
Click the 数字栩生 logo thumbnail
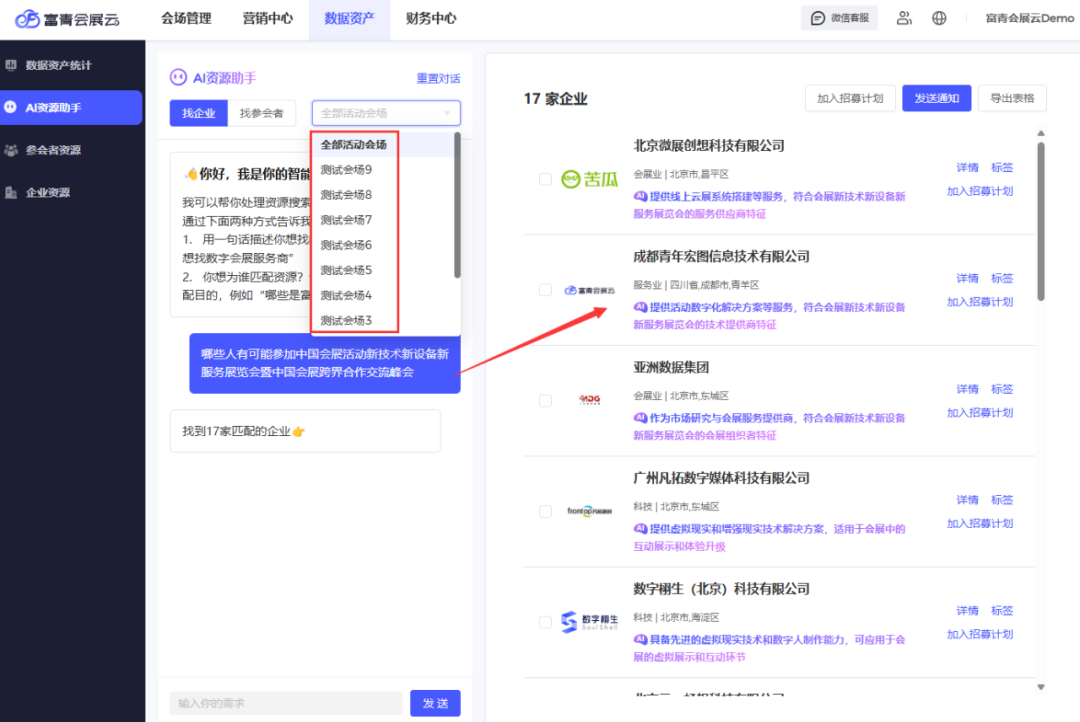point(589,621)
